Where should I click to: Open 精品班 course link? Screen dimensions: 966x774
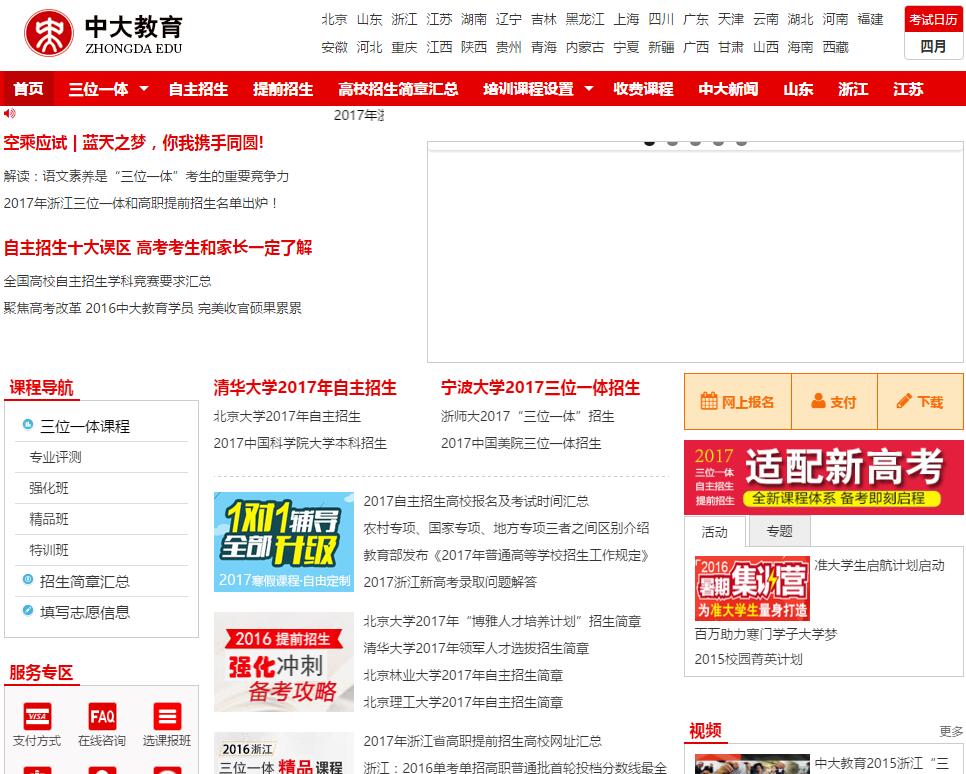(x=49, y=519)
